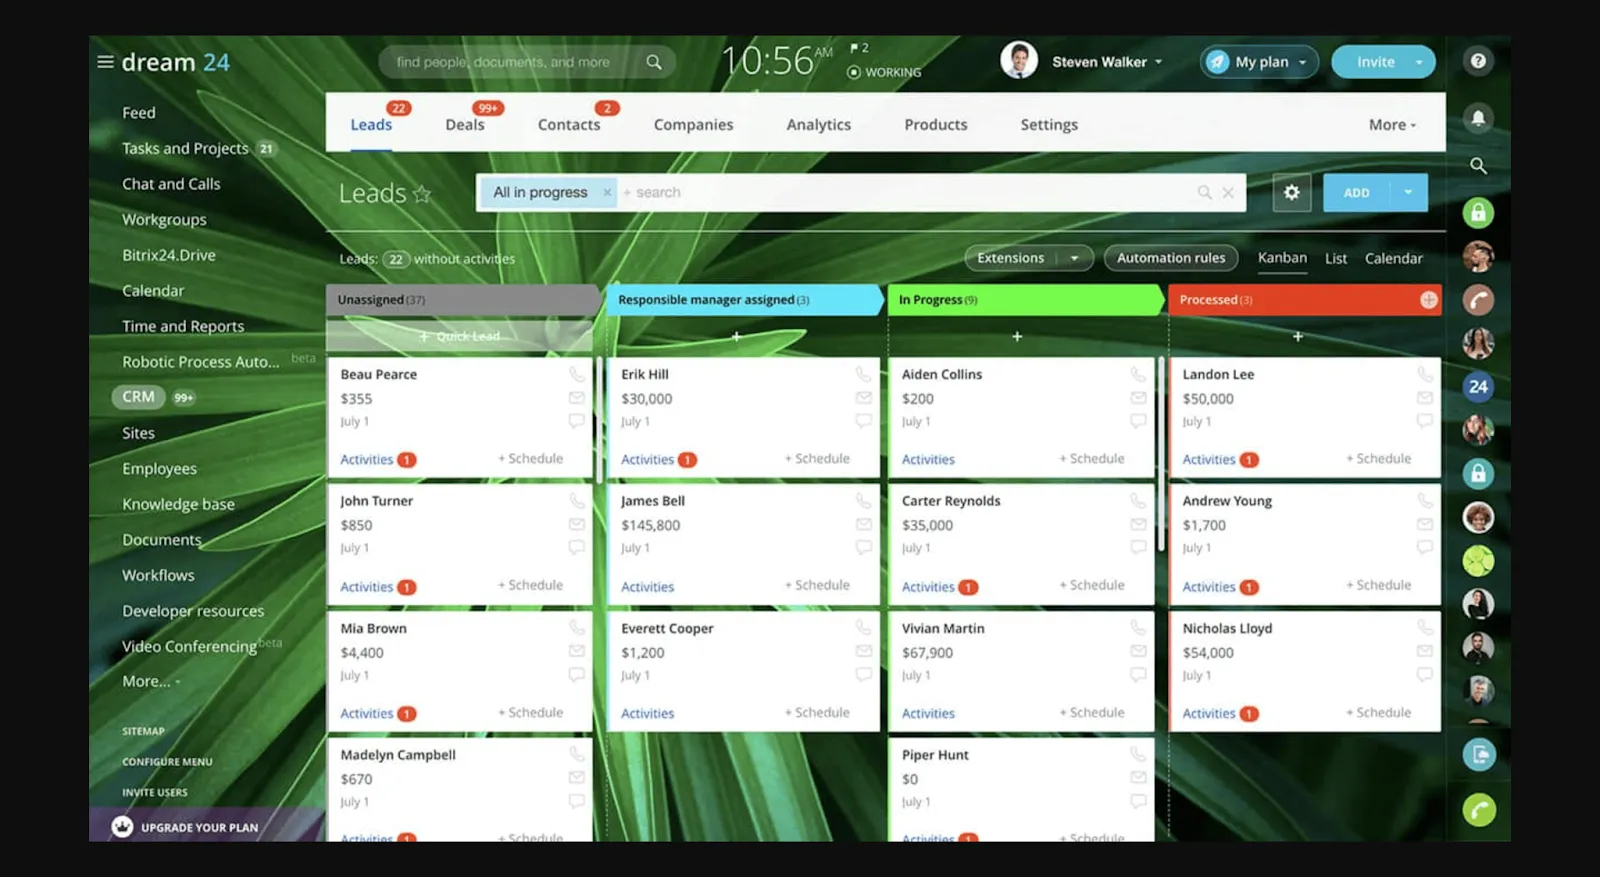Expand More... in the left sidebar
Viewport: 1600px width, 877px height.
click(151, 681)
